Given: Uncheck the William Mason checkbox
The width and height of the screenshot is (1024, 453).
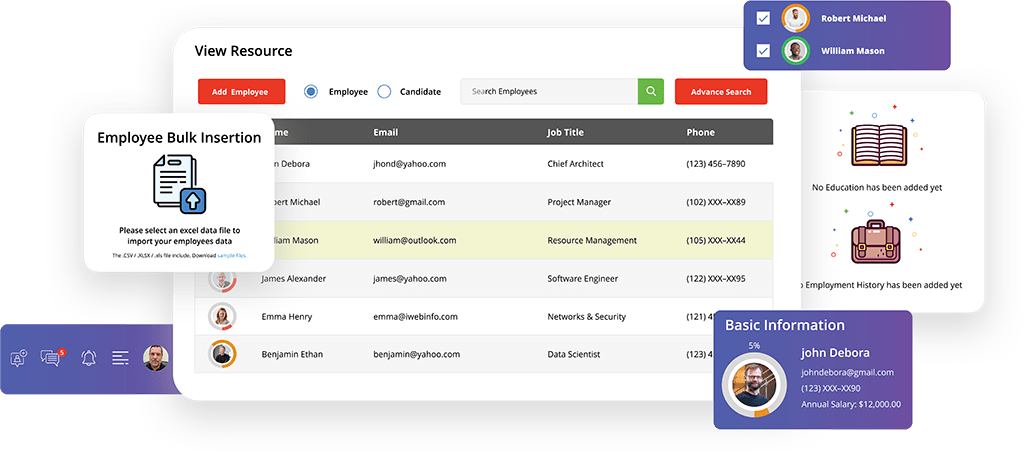Looking at the screenshot, I should point(763,51).
